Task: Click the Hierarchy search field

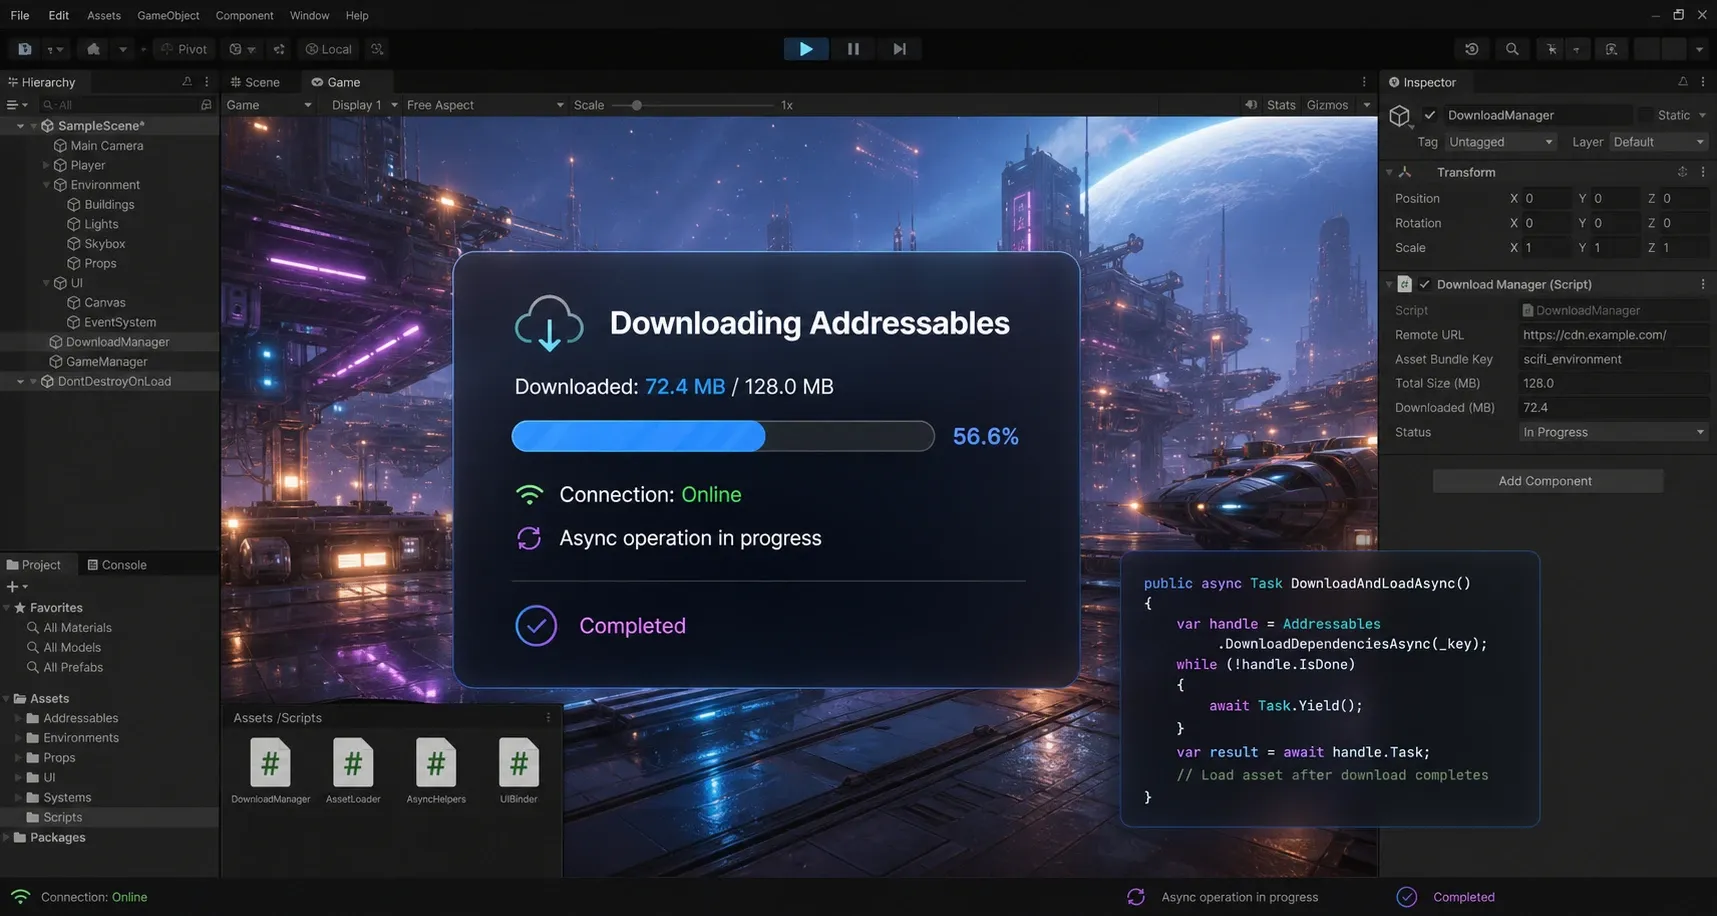Action: pyautogui.click(x=126, y=105)
